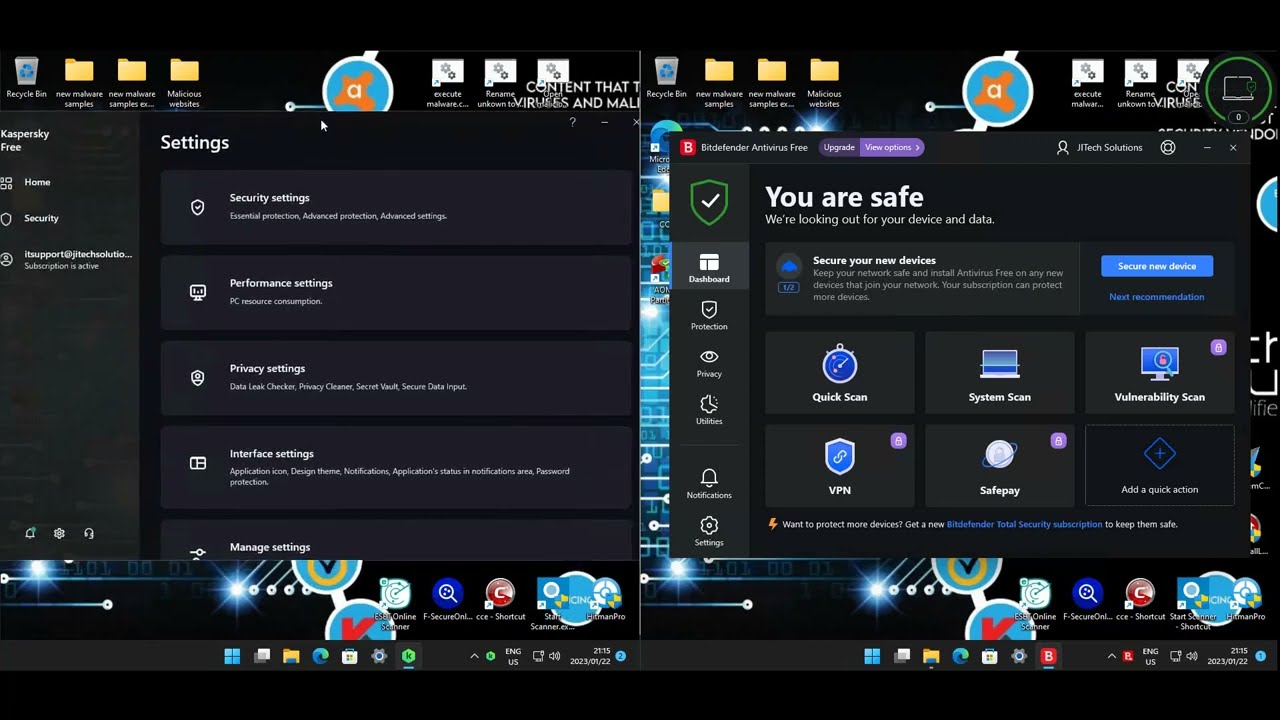Click the Upgrade button in Bitdefender
The image size is (1280, 720).
point(839,147)
